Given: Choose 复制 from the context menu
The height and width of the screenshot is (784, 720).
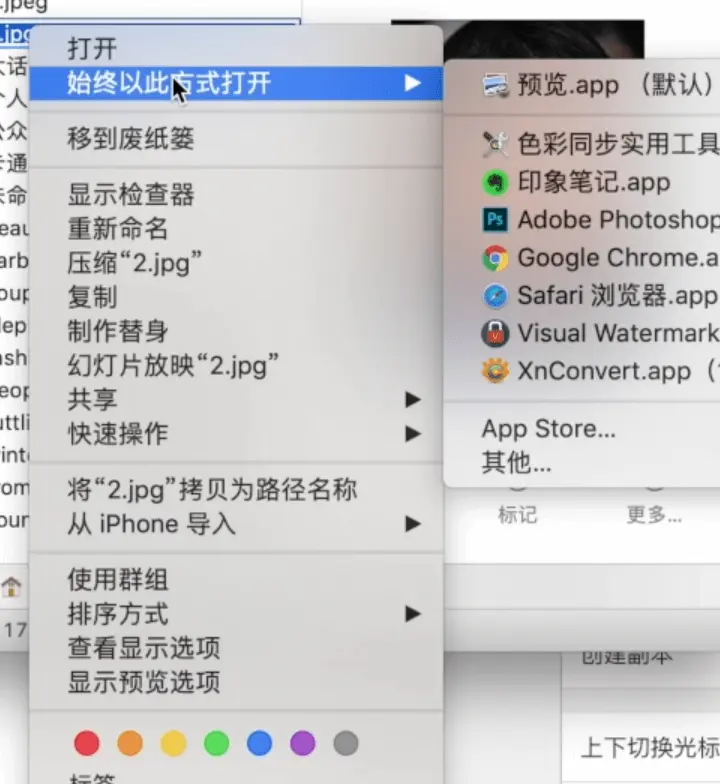Looking at the screenshot, I should 236,296.
